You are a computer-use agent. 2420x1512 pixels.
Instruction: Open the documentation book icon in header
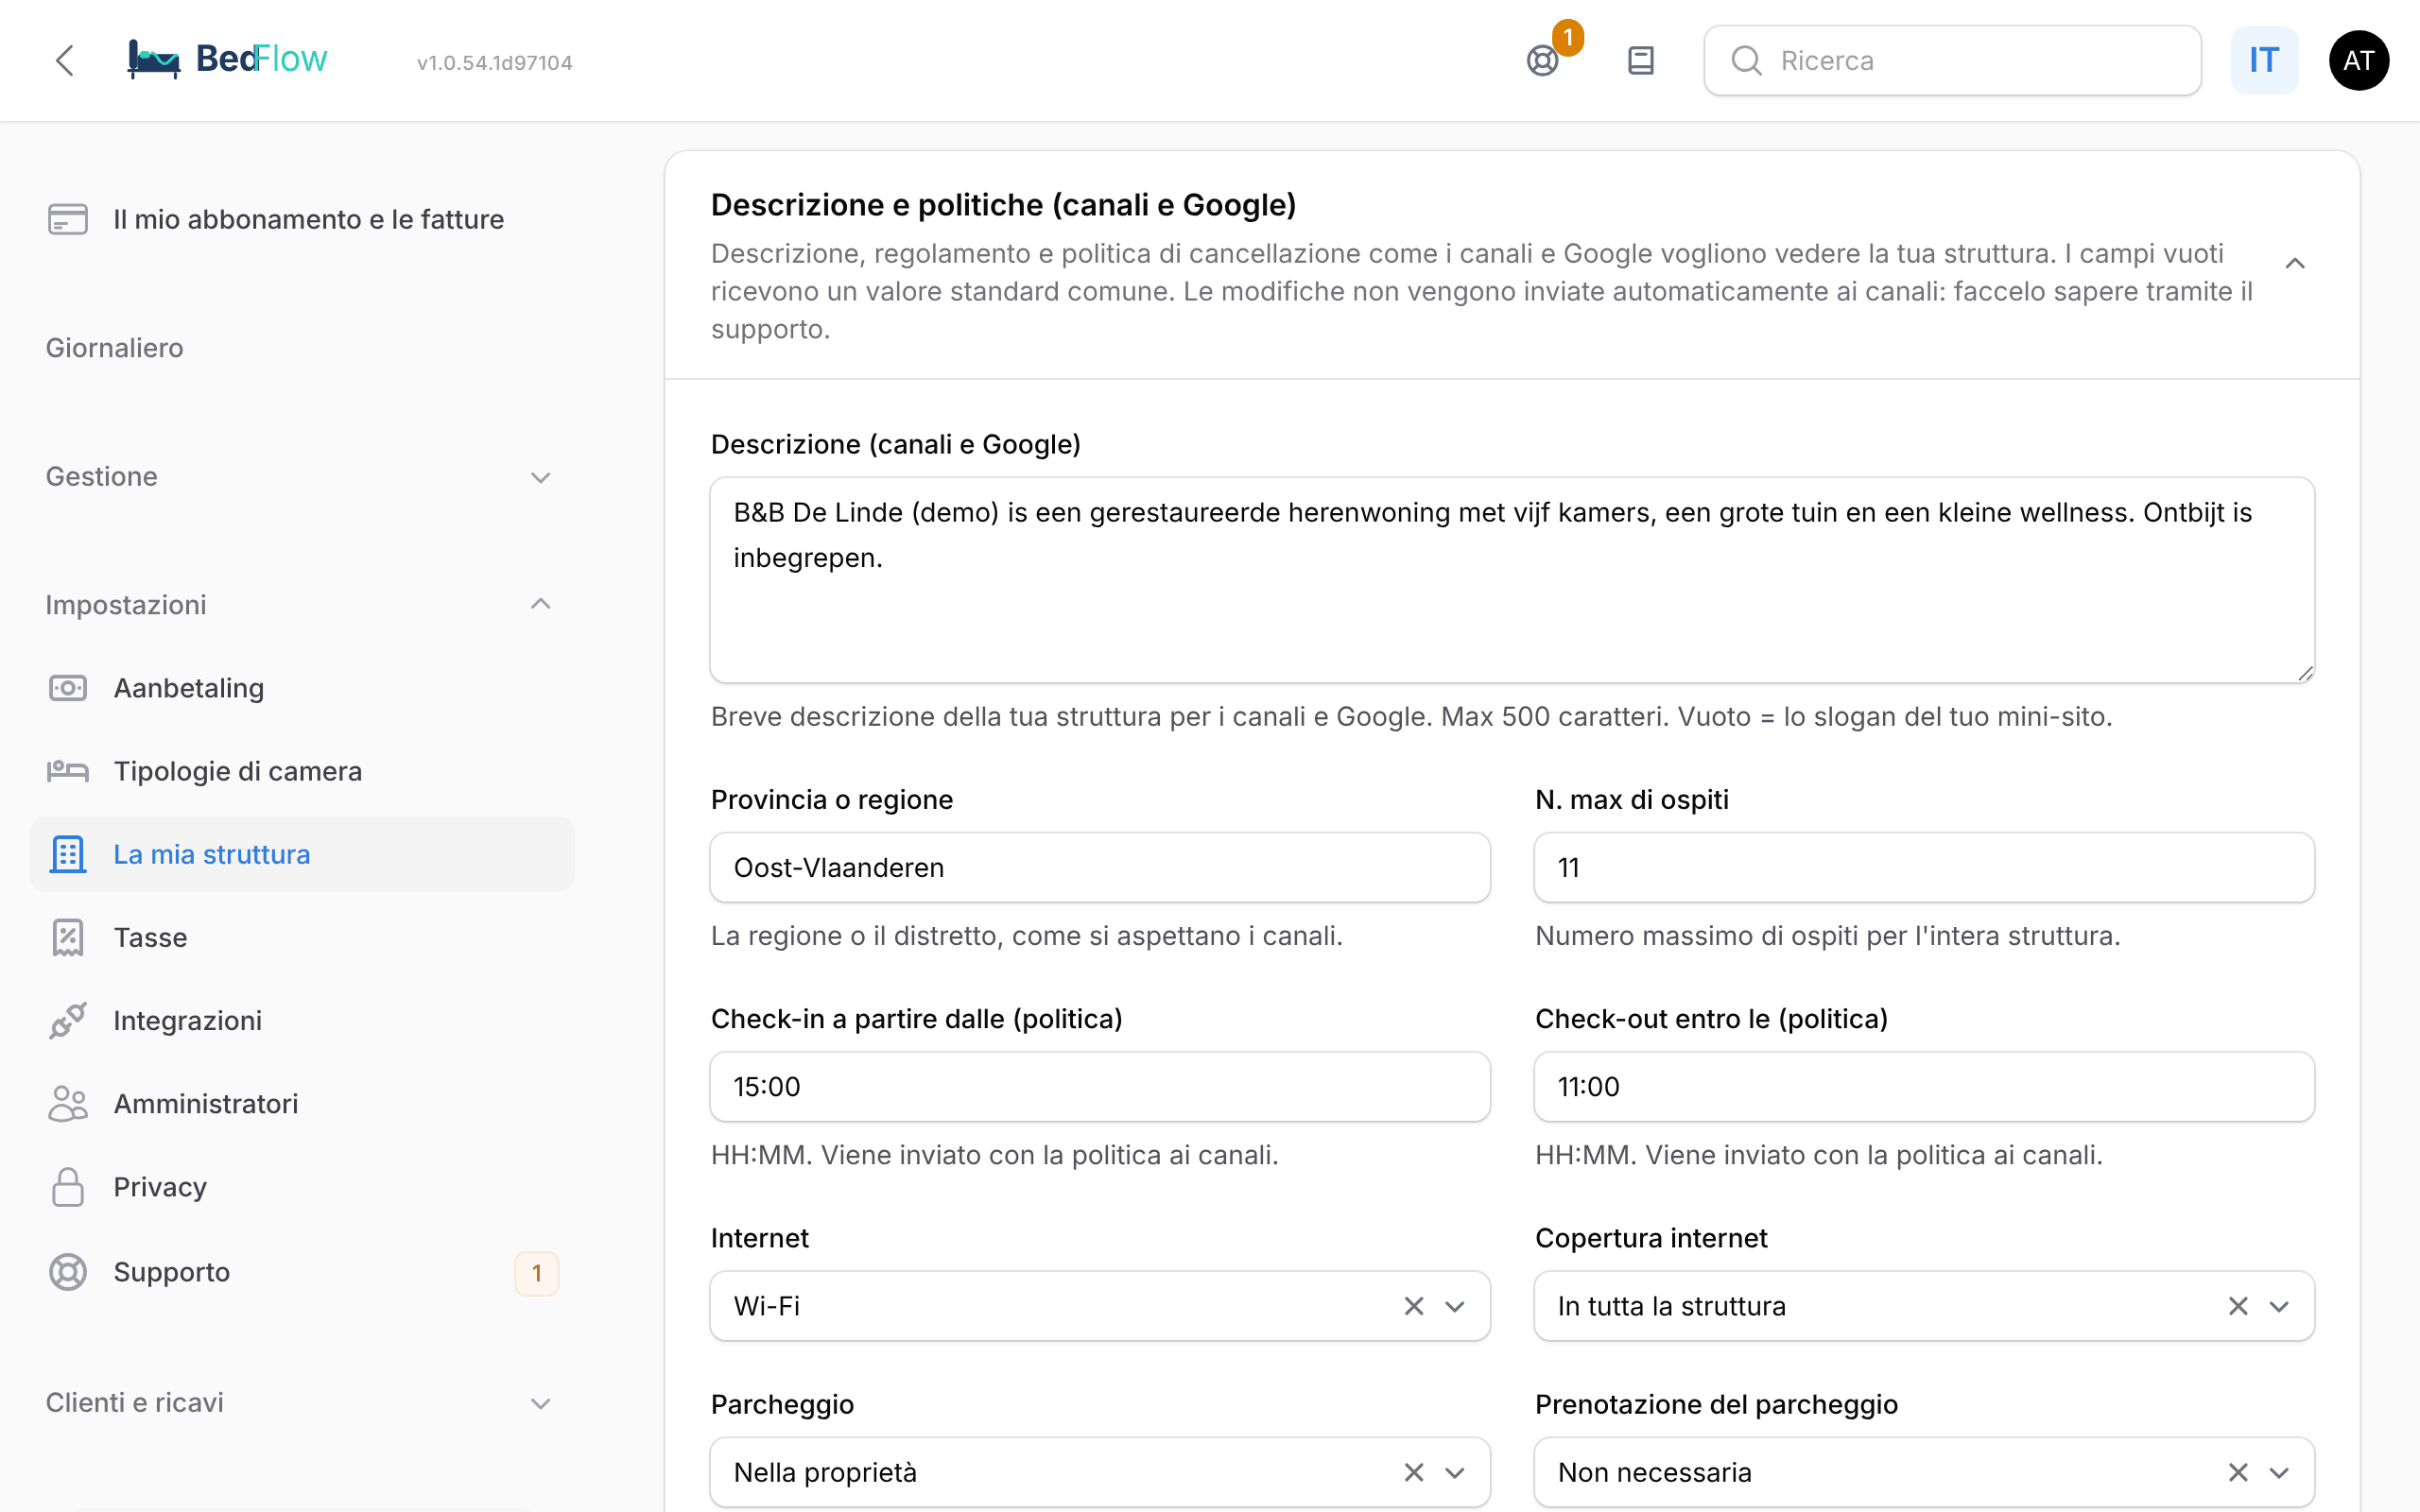[1641, 61]
